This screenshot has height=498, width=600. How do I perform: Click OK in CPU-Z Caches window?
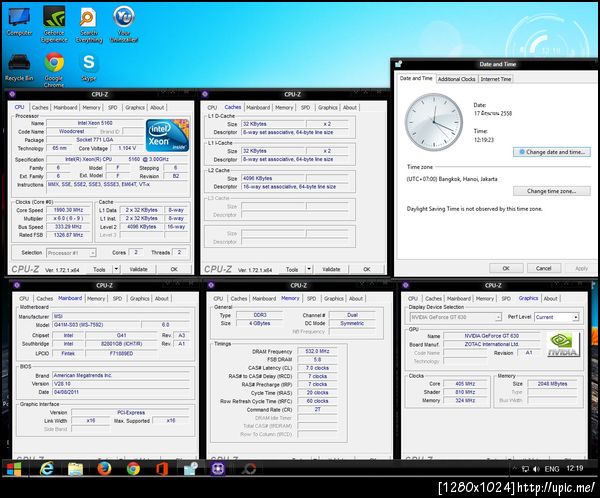[x=367, y=269]
